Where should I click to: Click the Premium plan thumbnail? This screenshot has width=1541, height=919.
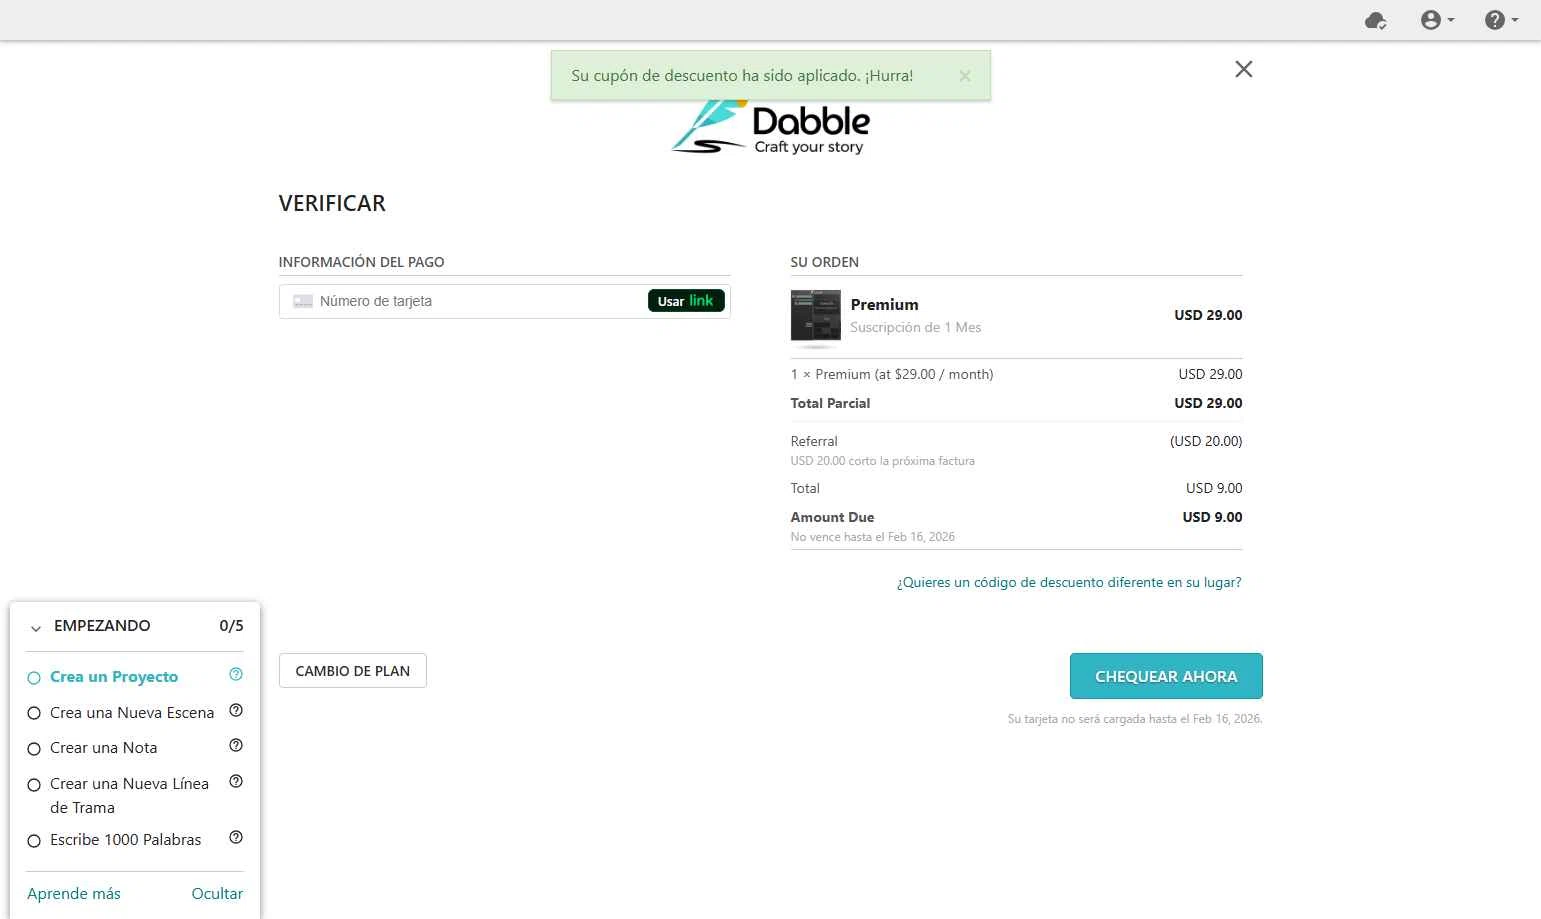coord(816,316)
